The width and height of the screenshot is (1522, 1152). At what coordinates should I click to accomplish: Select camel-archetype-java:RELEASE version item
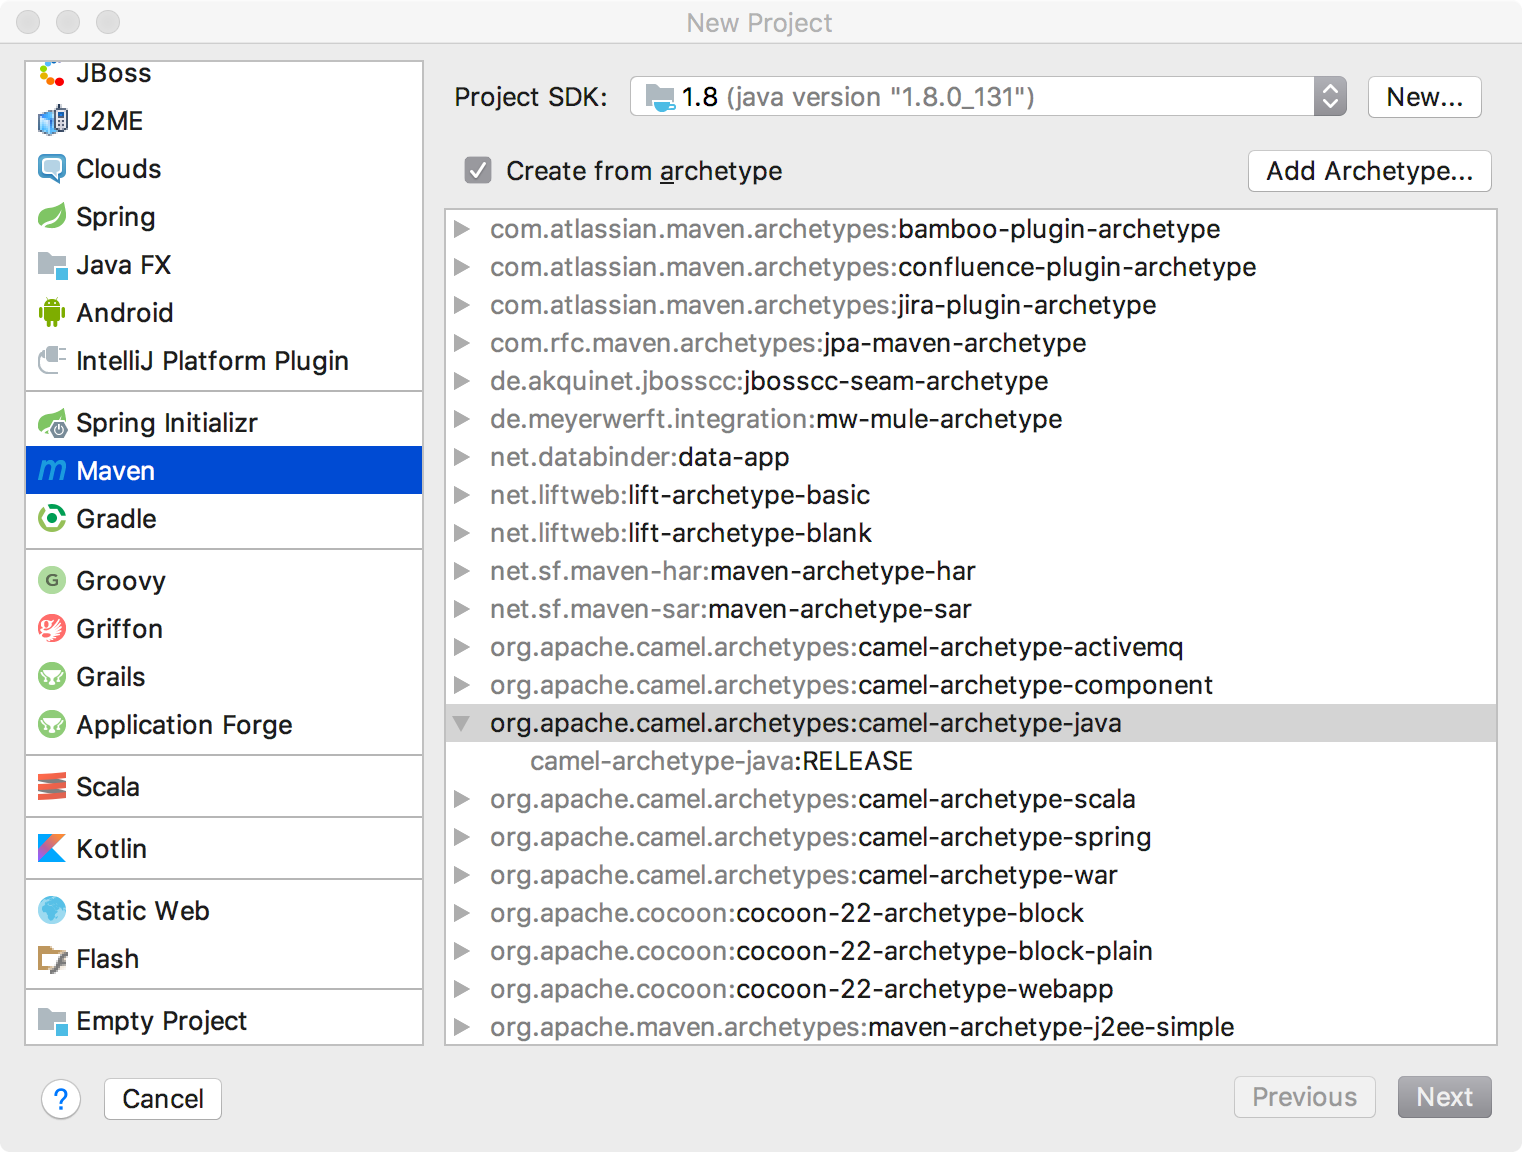coord(721,761)
